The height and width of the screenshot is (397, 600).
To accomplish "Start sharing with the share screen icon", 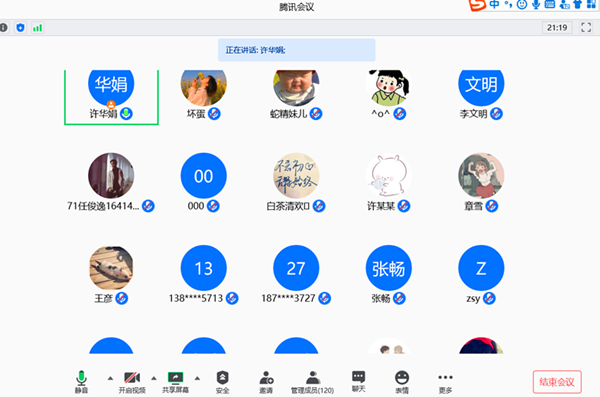I will point(176,378).
